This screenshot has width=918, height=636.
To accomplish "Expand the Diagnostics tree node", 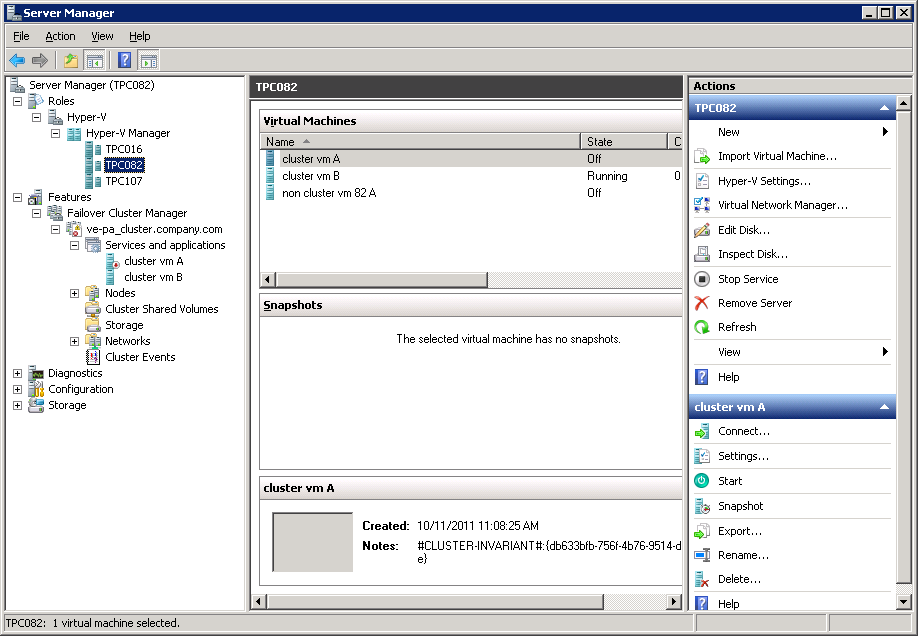I will coord(18,373).
